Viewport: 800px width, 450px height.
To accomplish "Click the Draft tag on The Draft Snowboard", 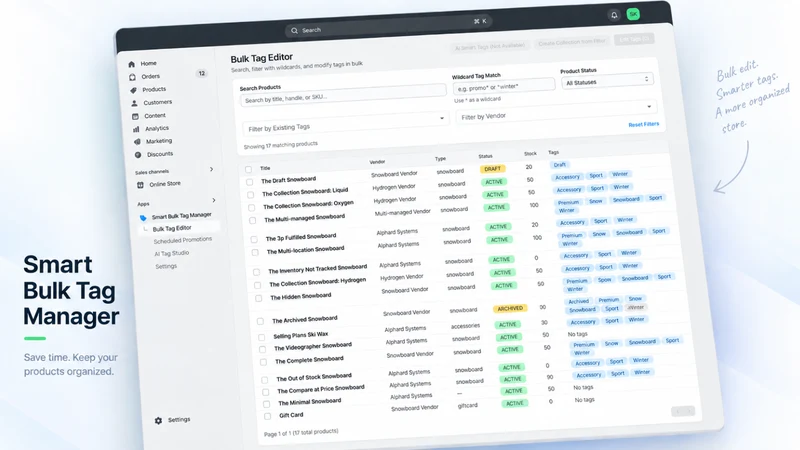I will [559, 165].
